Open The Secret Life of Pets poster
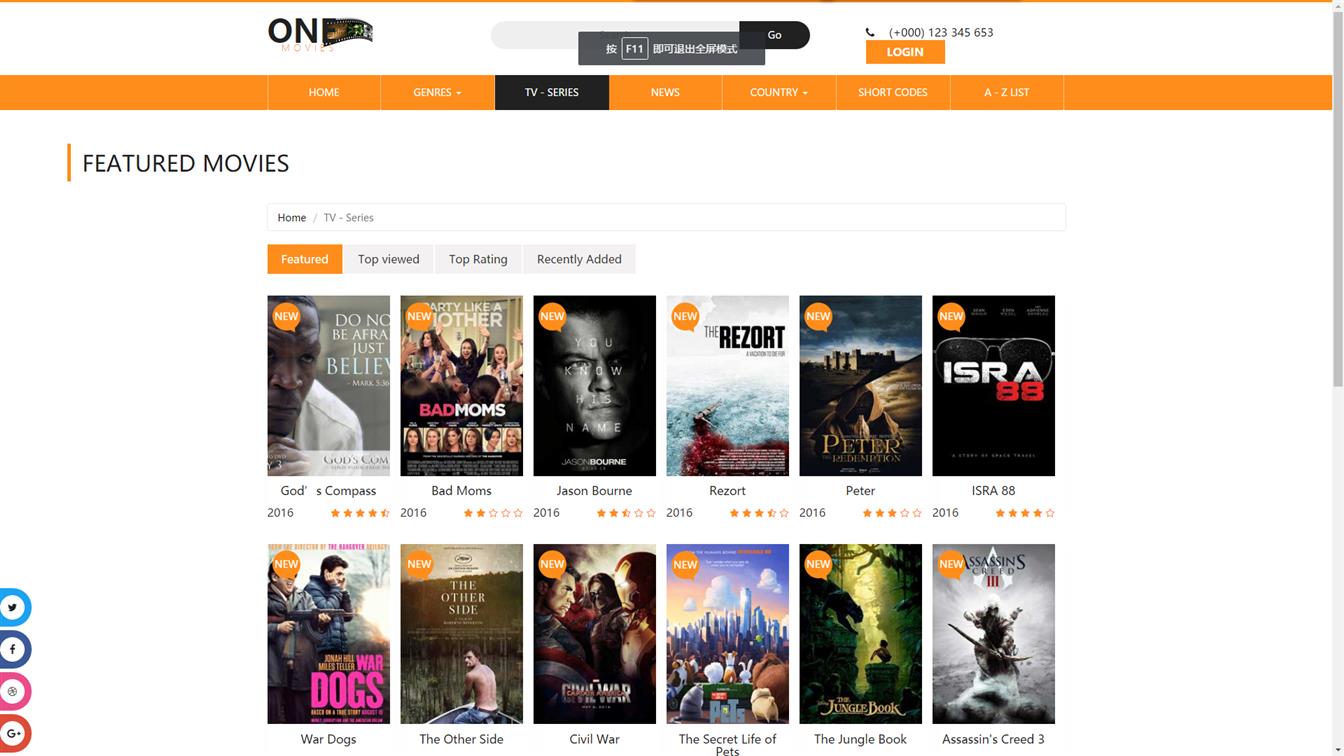 point(727,634)
